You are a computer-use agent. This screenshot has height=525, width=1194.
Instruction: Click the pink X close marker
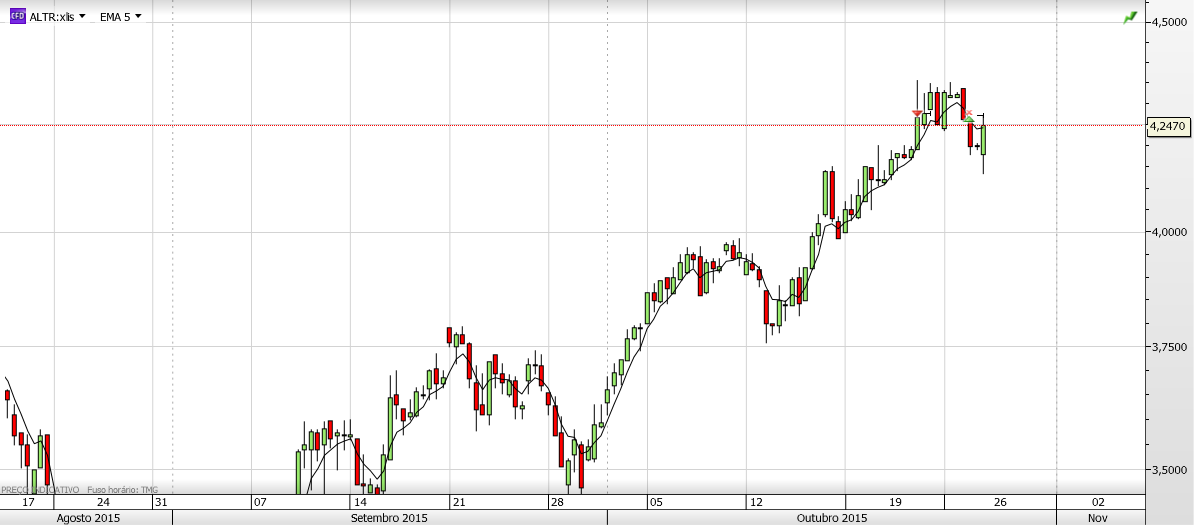pyautogui.click(x=969, y=113)
